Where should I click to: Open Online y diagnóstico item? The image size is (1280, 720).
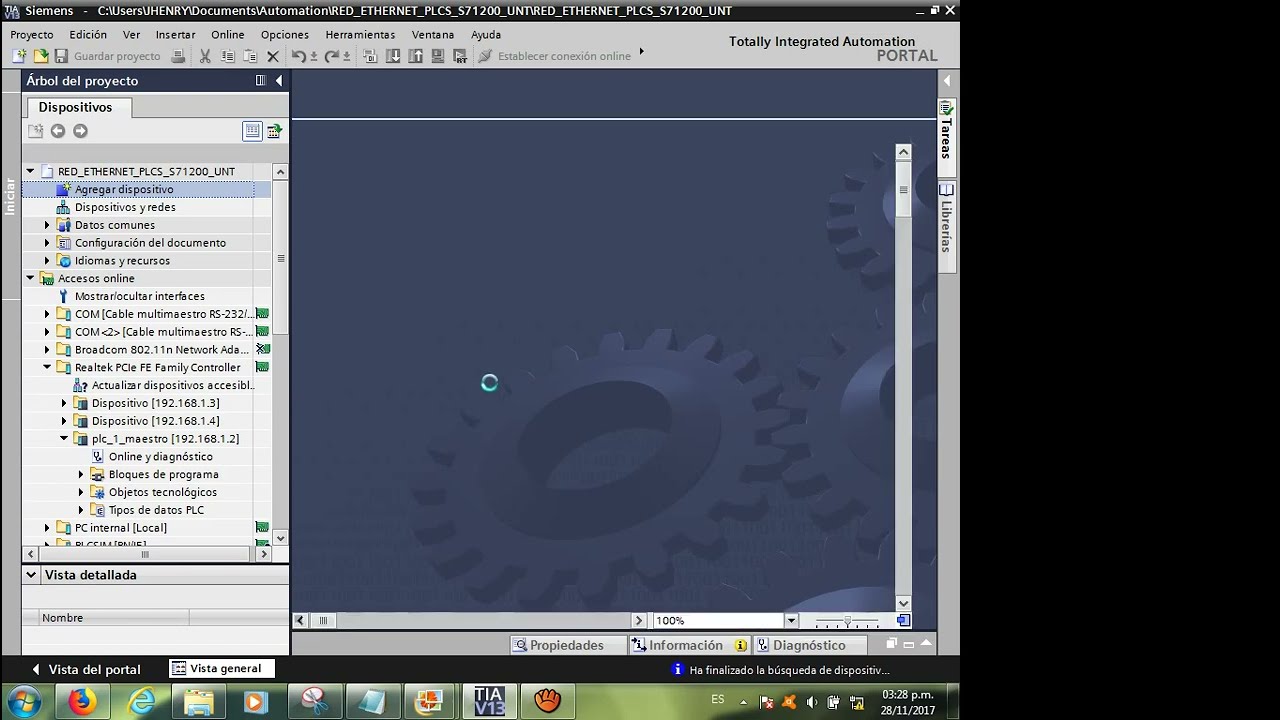point(160,457)
